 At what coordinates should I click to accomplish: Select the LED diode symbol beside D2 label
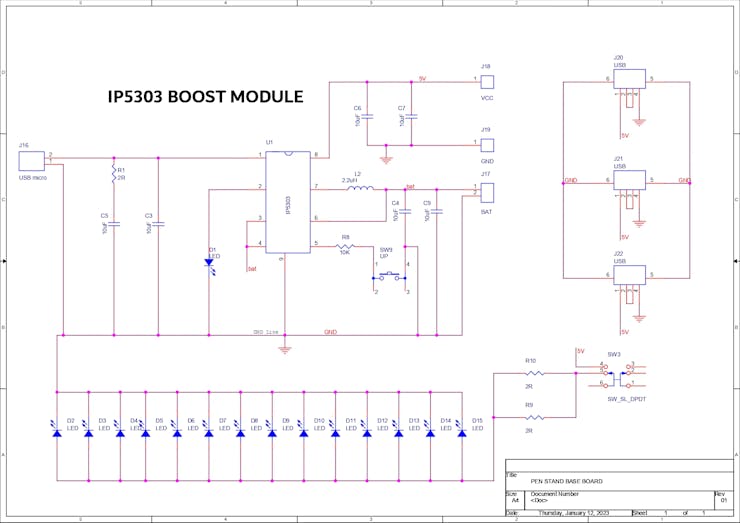57,430
